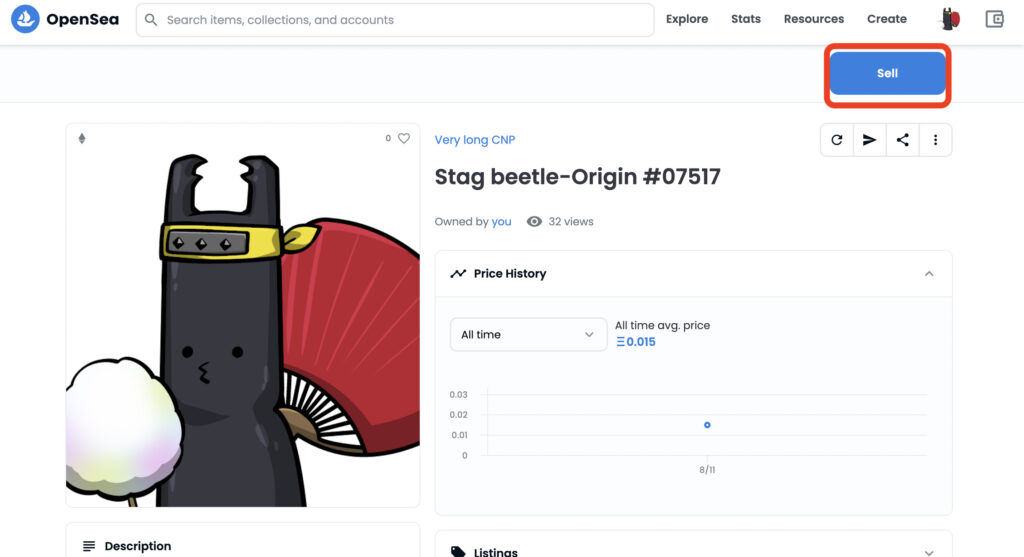Screen dimensions: 1024x557
Task: Open the wallet icon in header
Action: point(994,19)
